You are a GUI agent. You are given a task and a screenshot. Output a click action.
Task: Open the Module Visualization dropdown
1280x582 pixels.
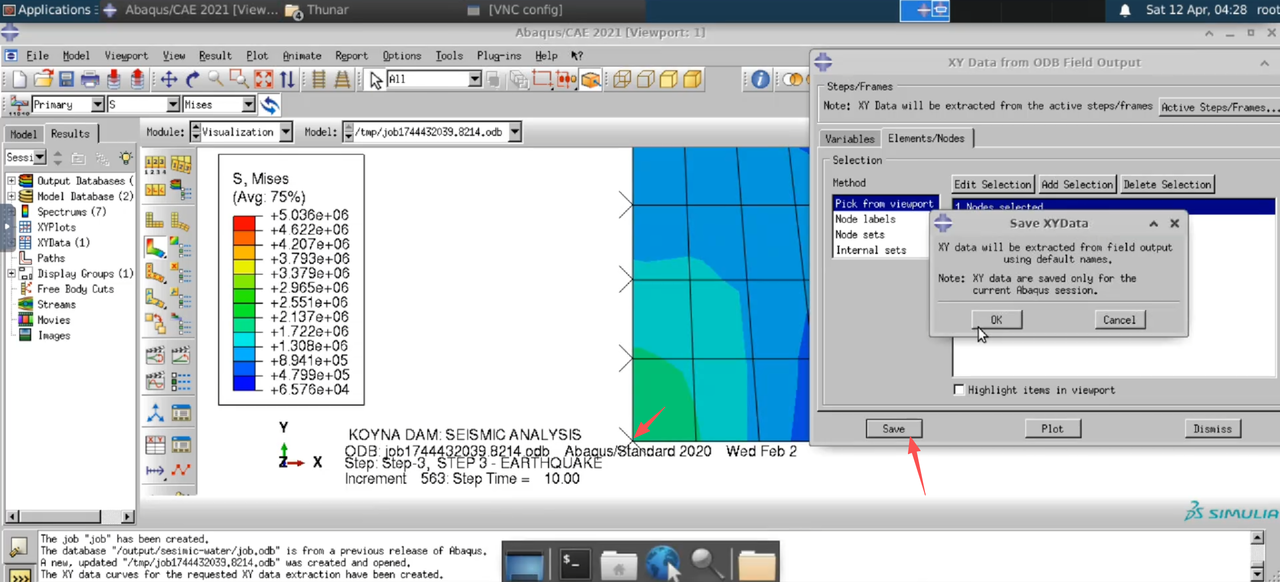pyautogui.click(x=286, y=132)
